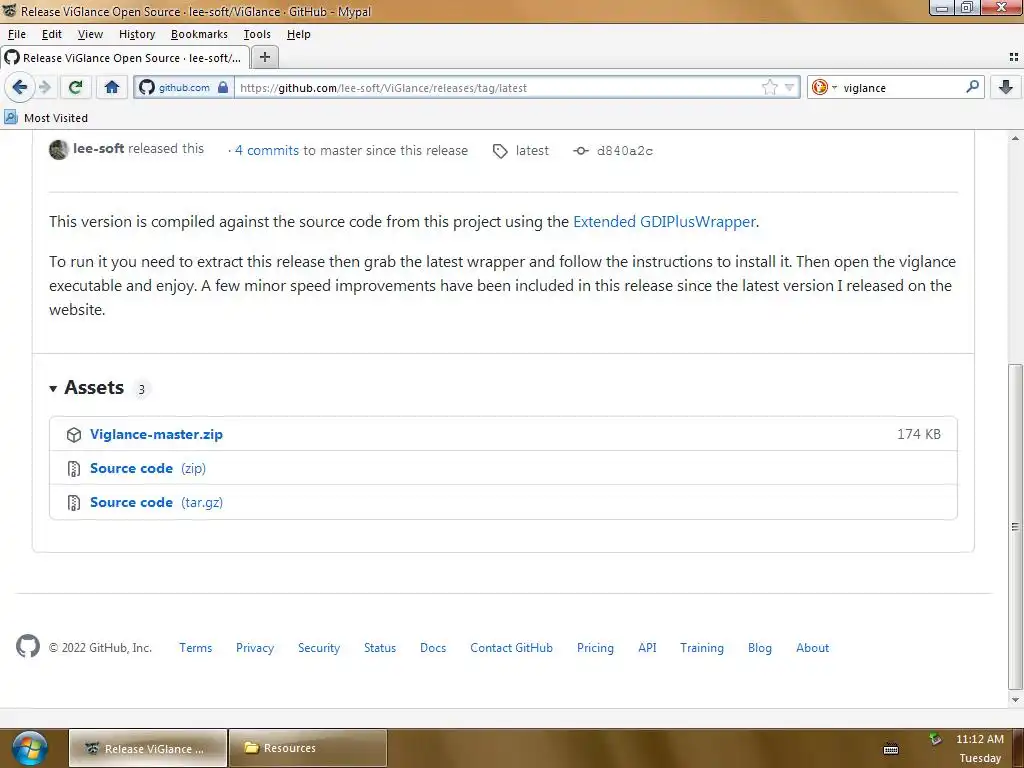Reload the page with the refresh icon
This screenshot has height=768, width=1024.
[75, 87]
